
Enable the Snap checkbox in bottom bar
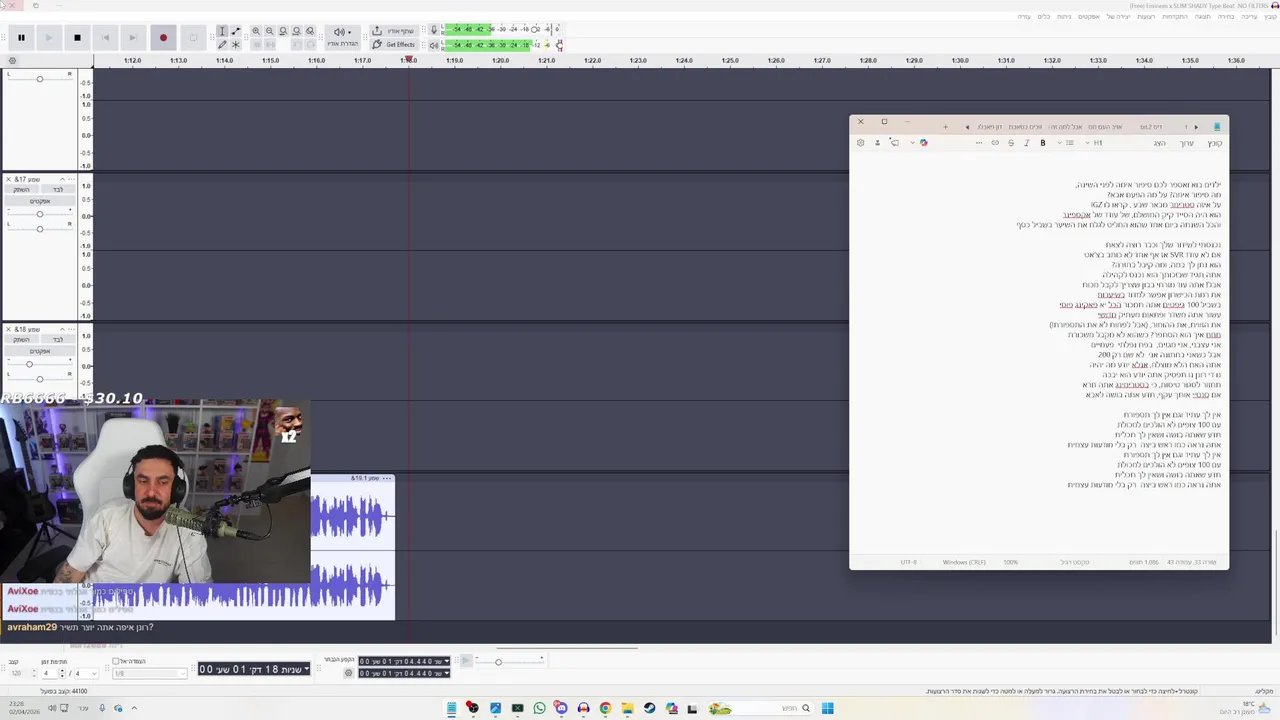116,662
